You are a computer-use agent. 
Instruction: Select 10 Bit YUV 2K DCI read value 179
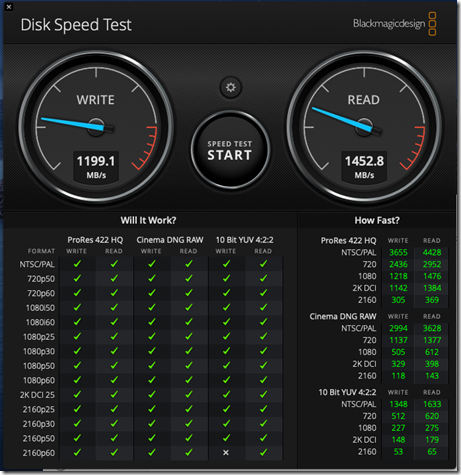(432, 440)
